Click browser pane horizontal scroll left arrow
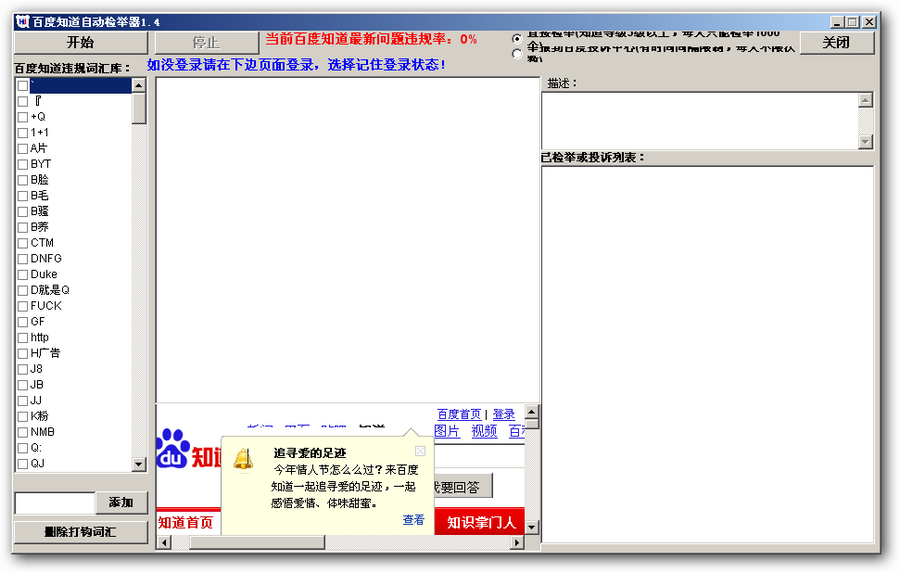900x573 pixels. tap(165, 542)
